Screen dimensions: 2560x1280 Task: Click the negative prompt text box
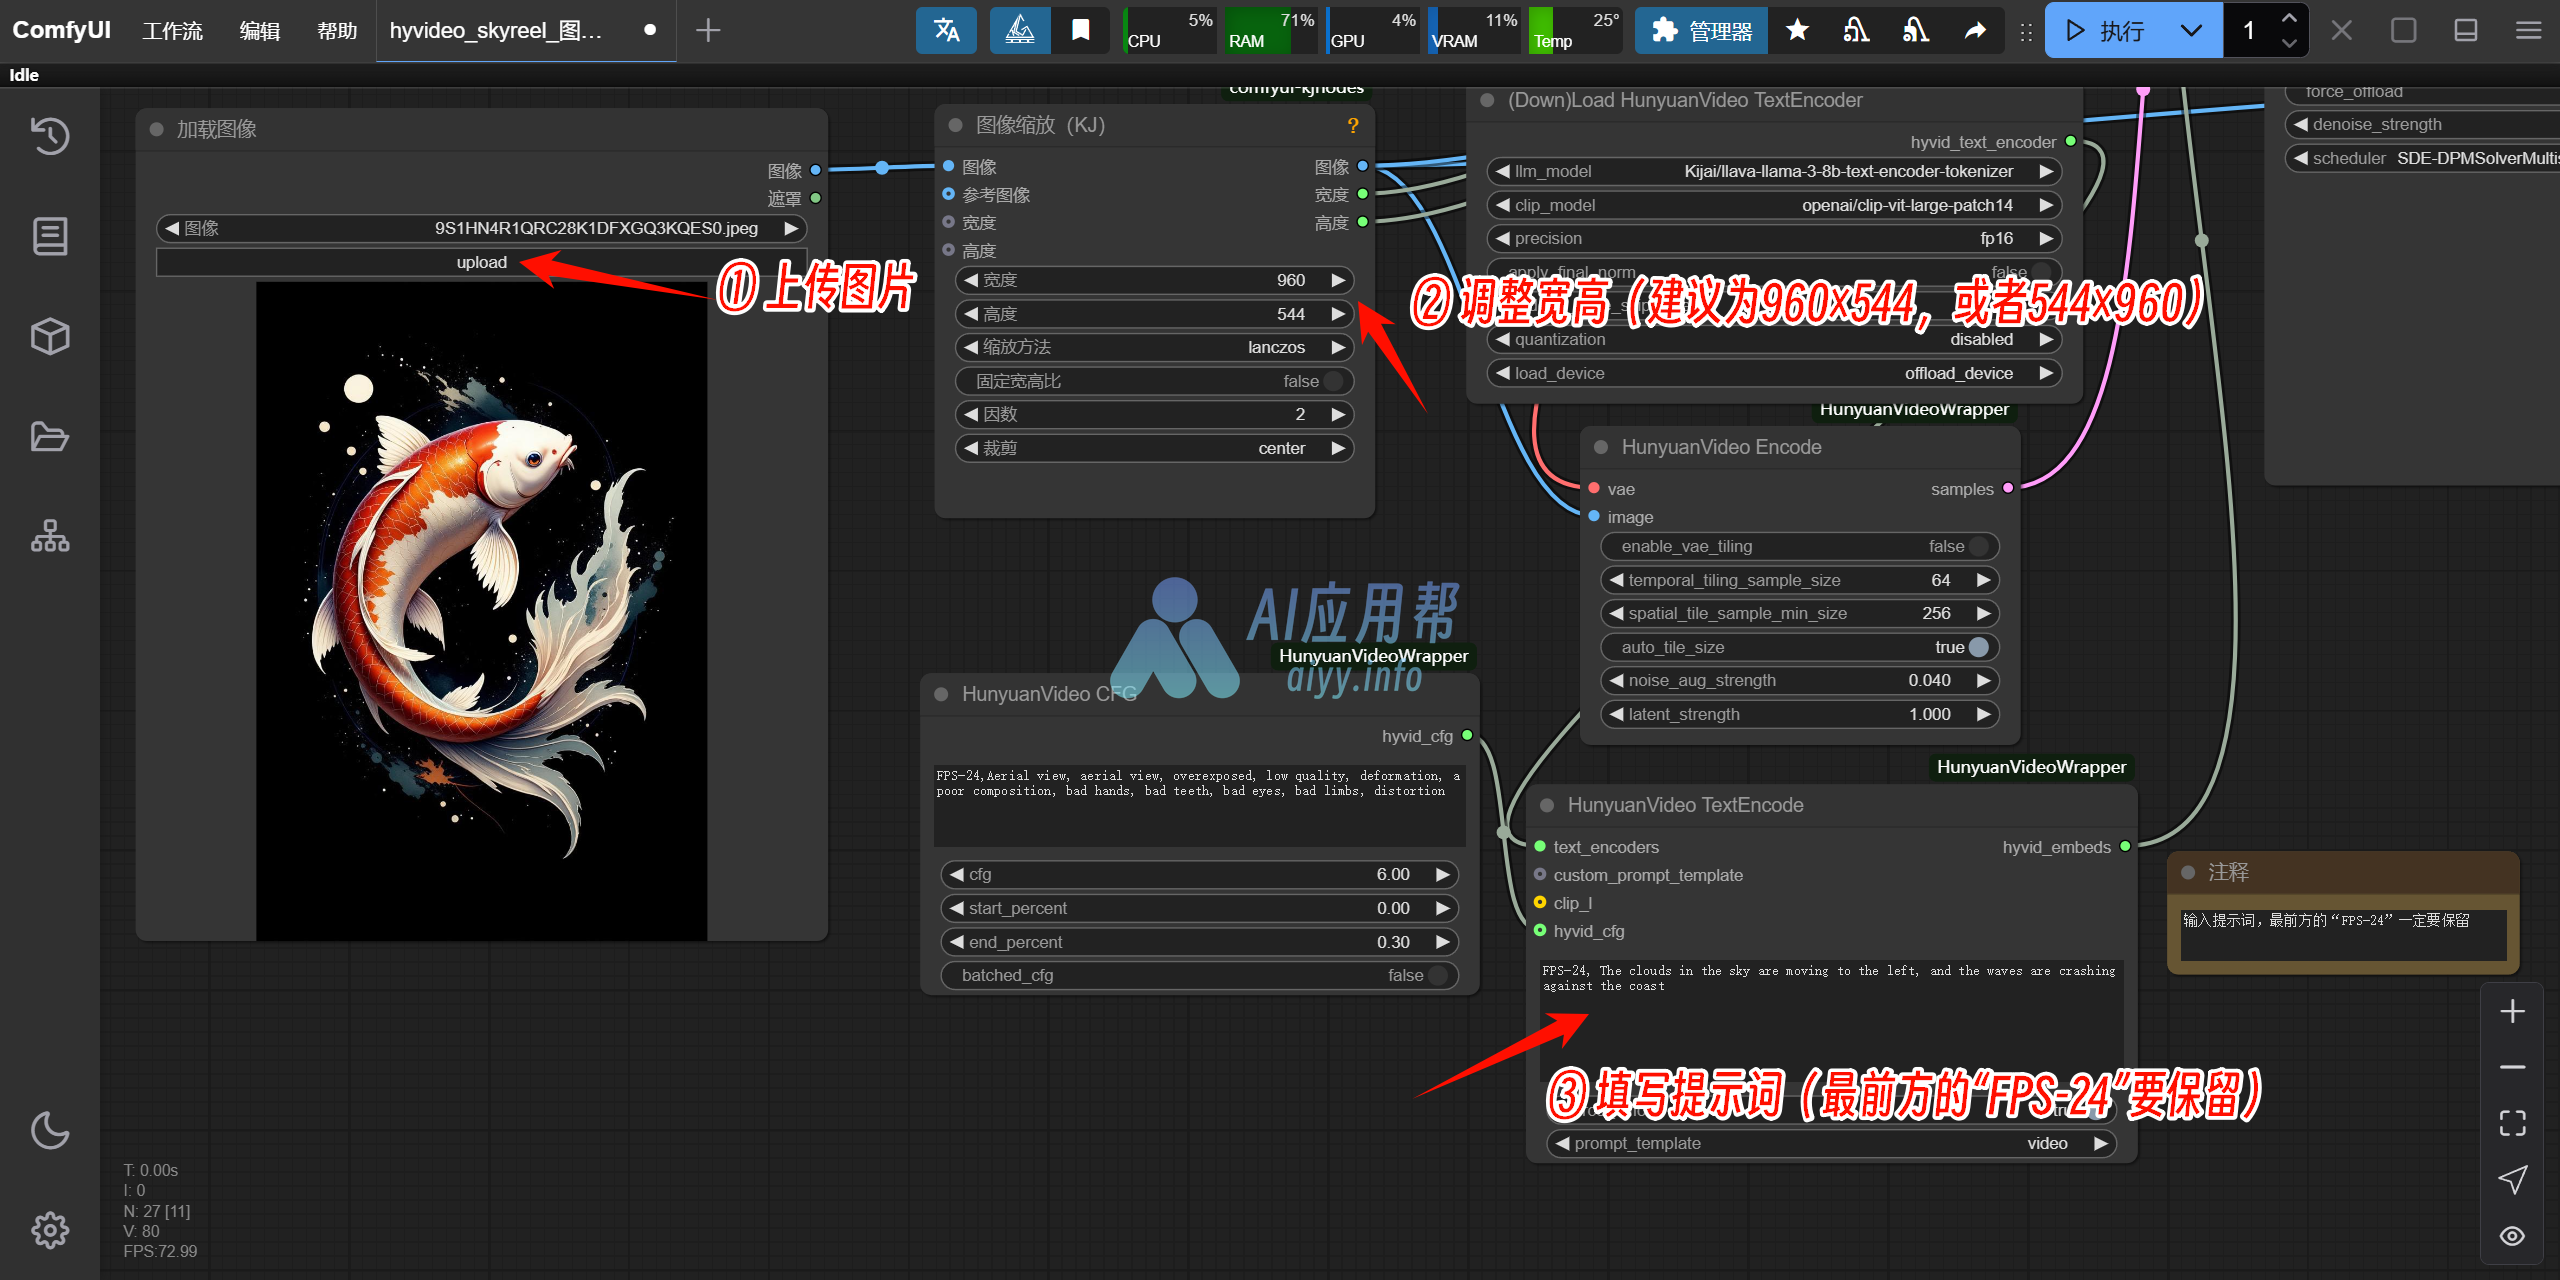coord(1199,805)
